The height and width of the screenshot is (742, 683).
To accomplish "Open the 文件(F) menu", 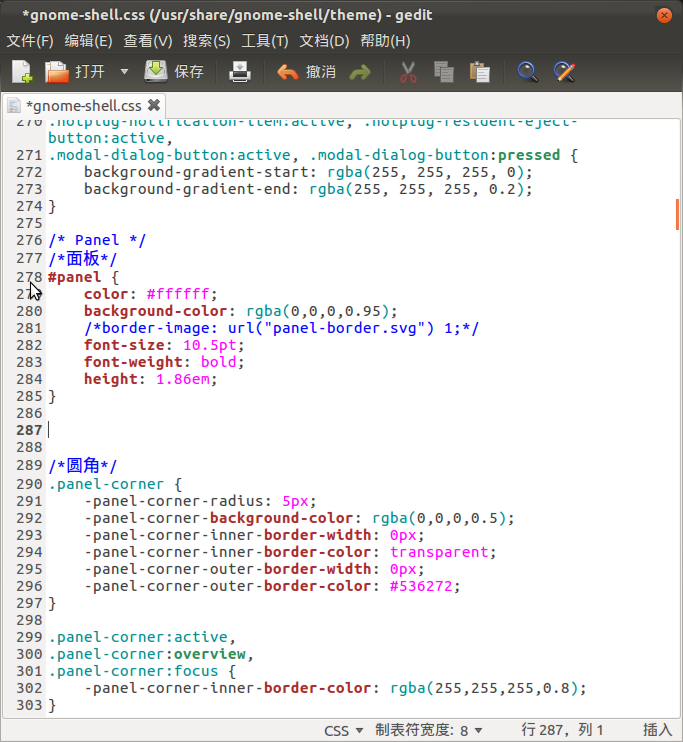I will (x=30, y=41).
